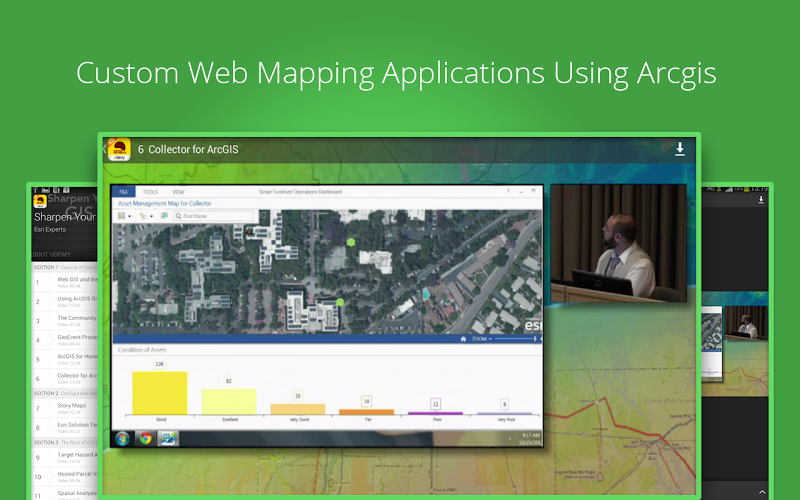This screenshot has width=800, height=500.
Task: Tap the download icon in the video header
Action: pos(680,149)
